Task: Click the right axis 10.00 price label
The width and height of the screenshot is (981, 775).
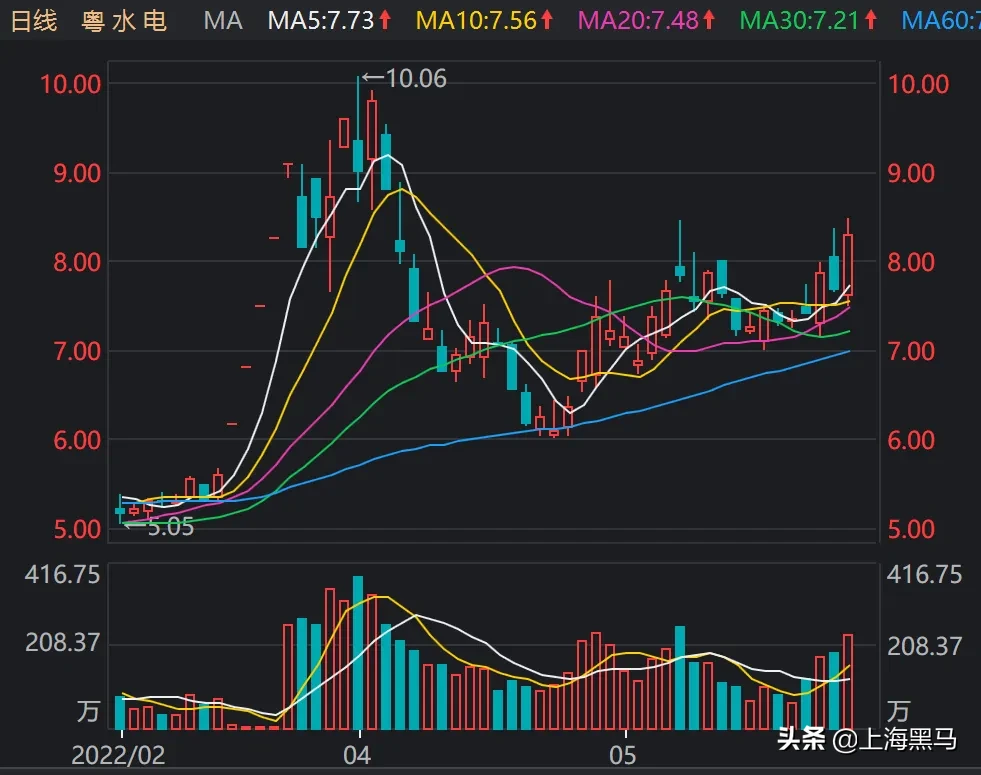Action: [x=918, y=84]
